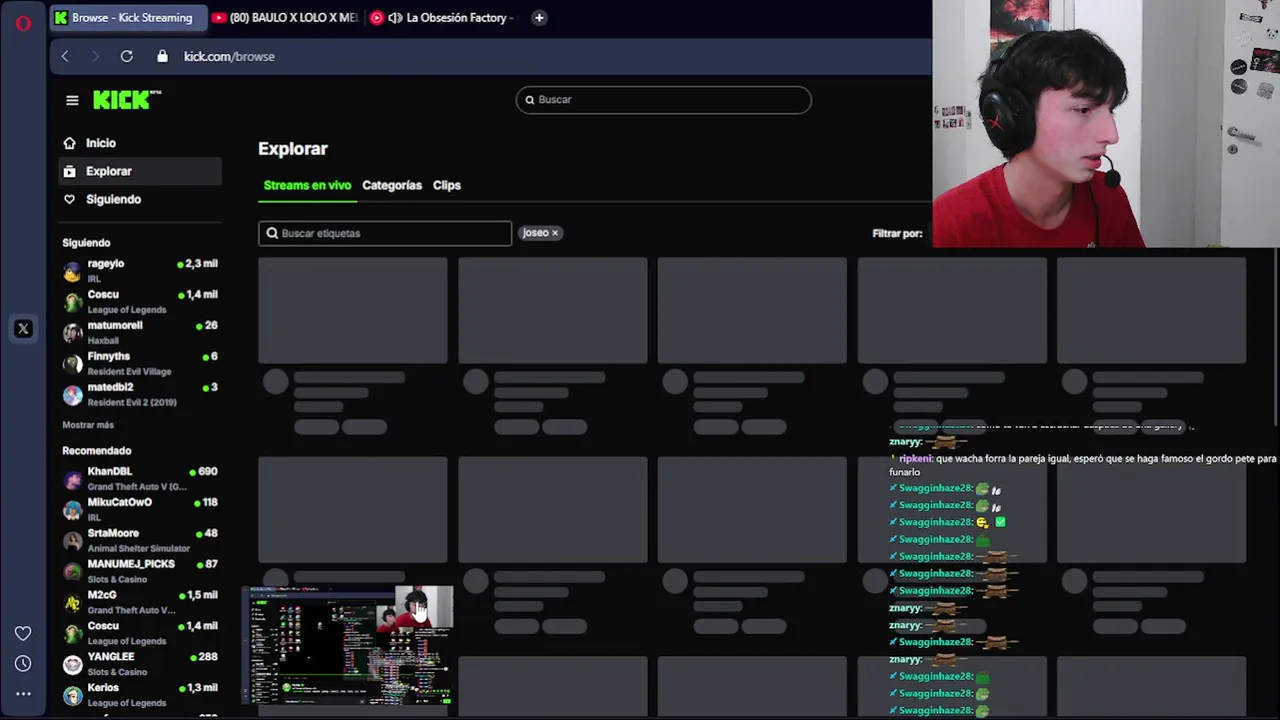Open the Opera menu logo
Screen dimensions: 1280x720
23,23
